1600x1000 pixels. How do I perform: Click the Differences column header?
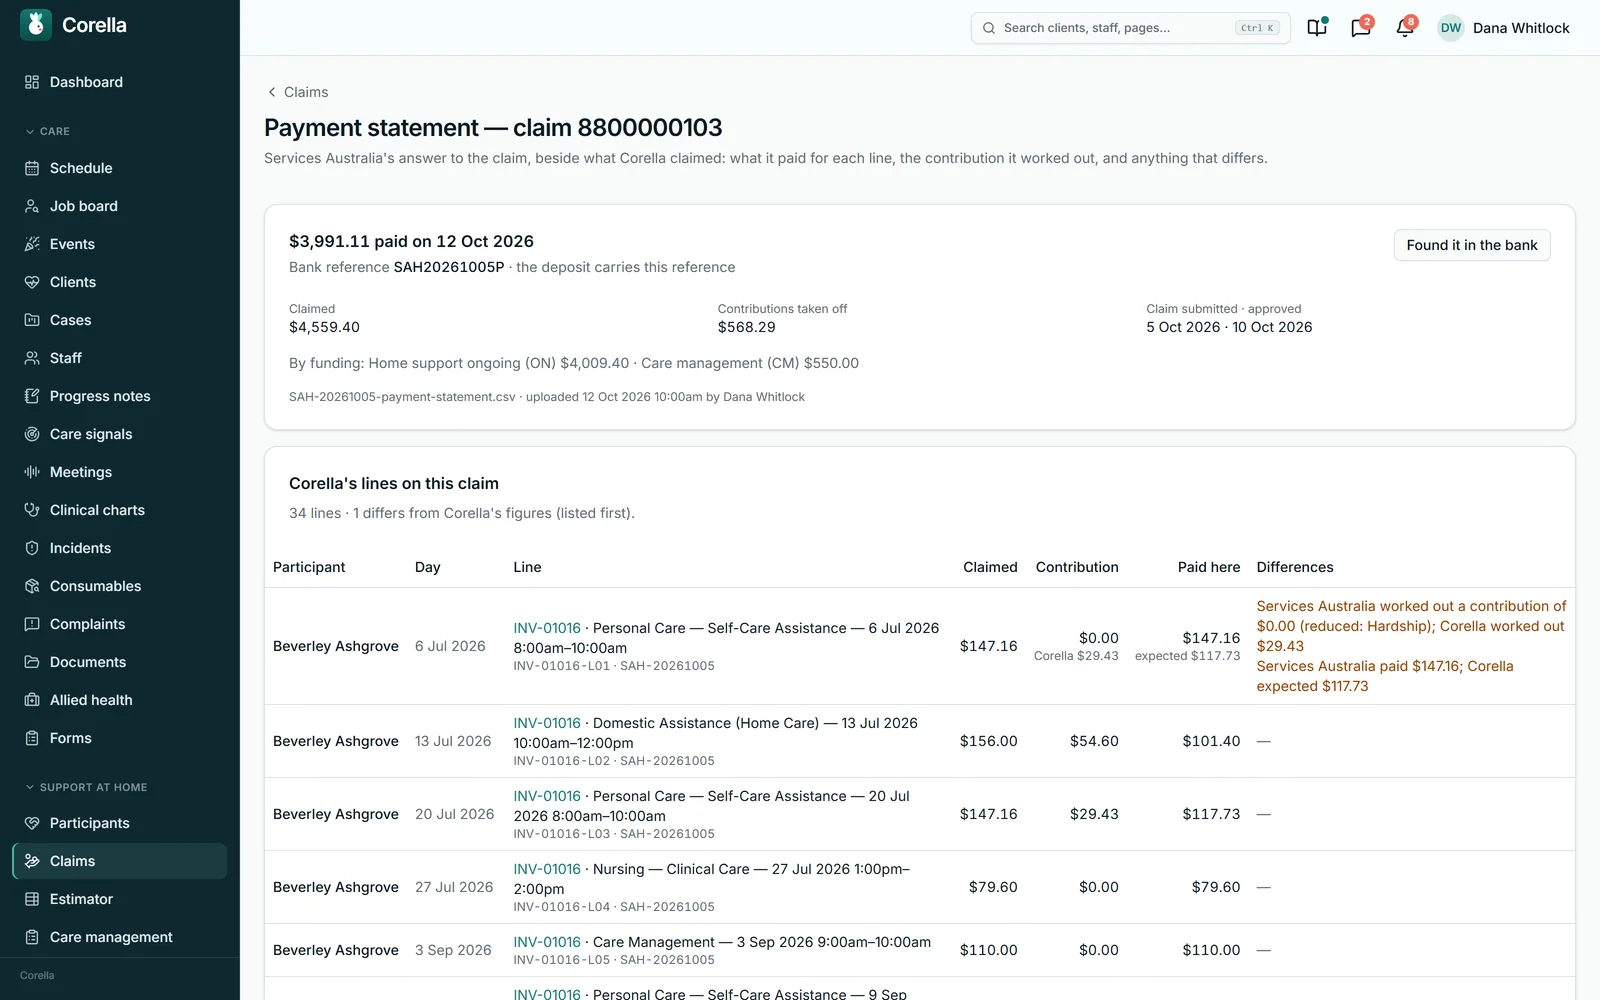tap(1295, 567)
